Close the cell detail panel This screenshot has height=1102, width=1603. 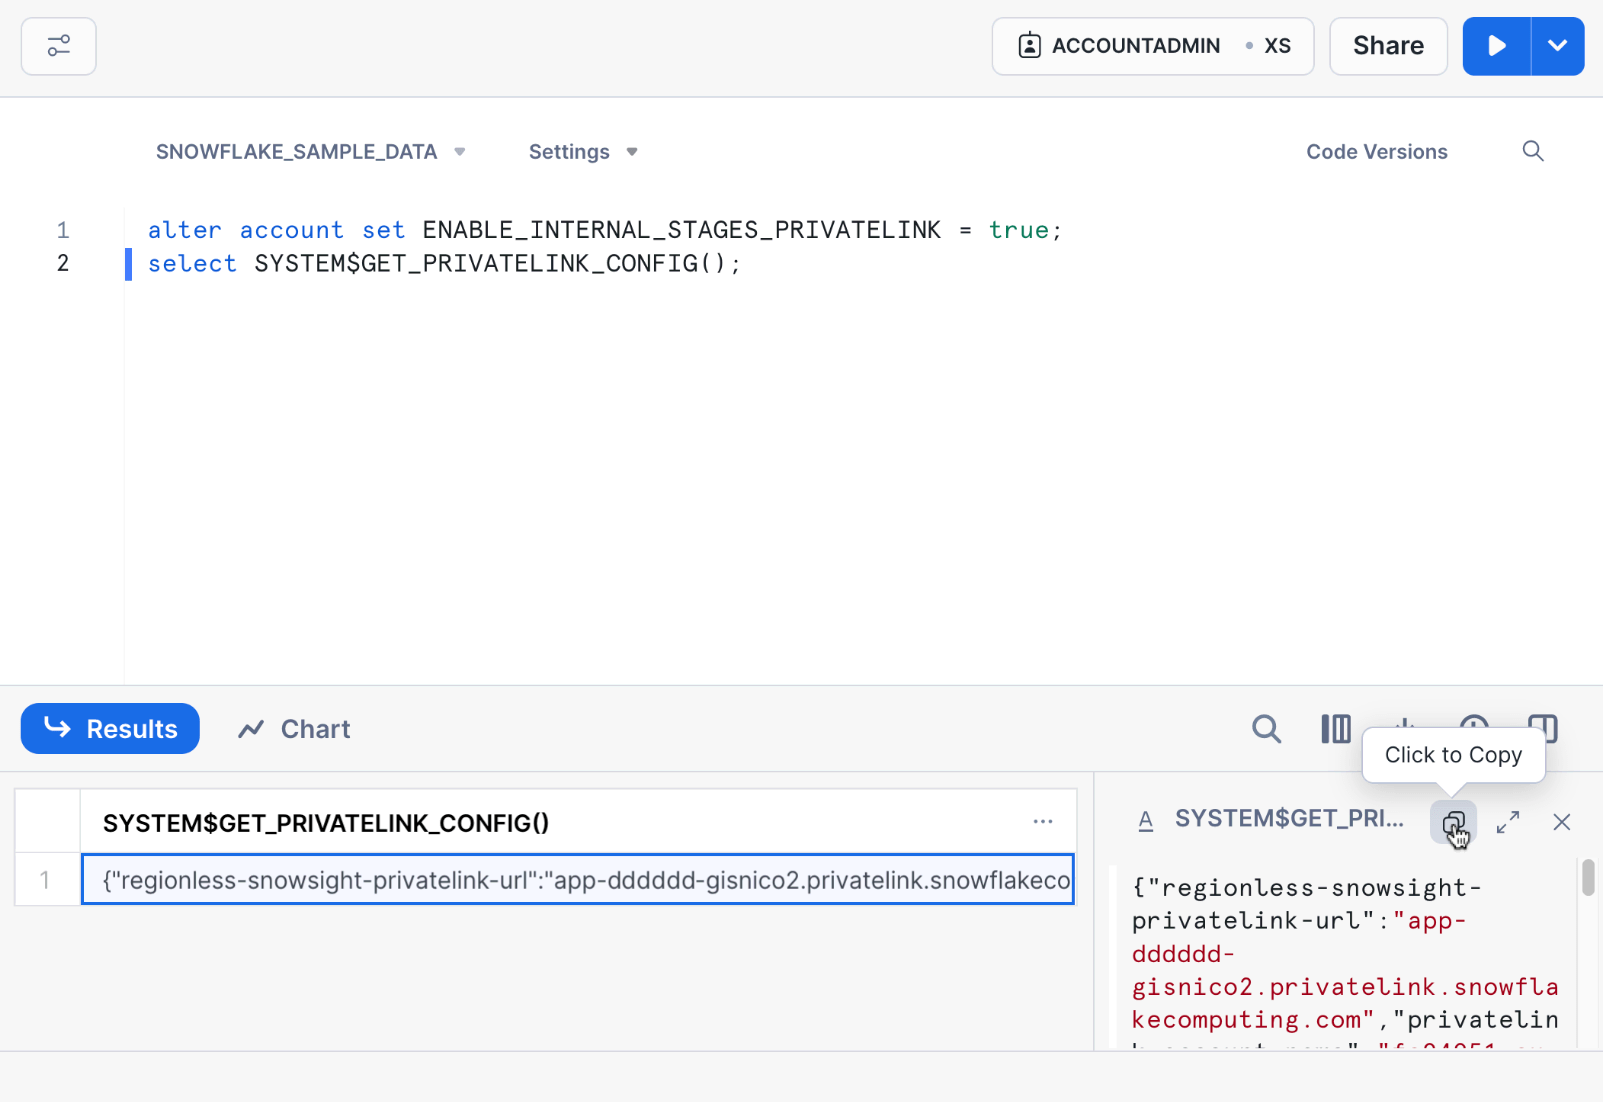(1561, 822)
